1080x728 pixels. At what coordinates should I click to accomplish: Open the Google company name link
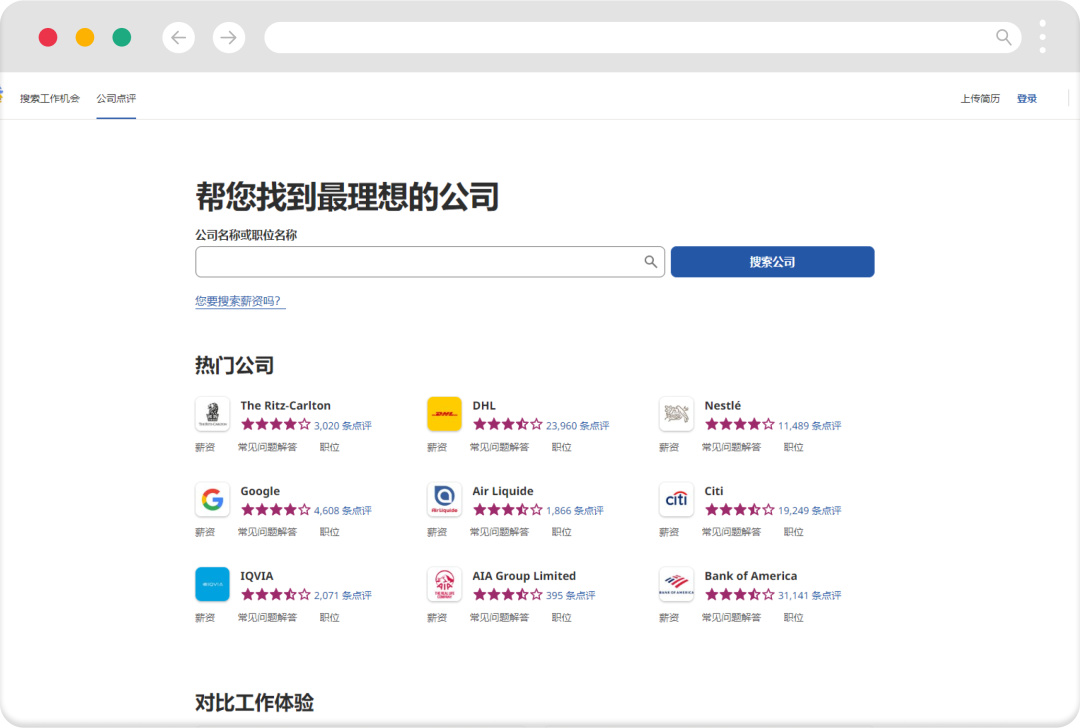pos(260,491)
